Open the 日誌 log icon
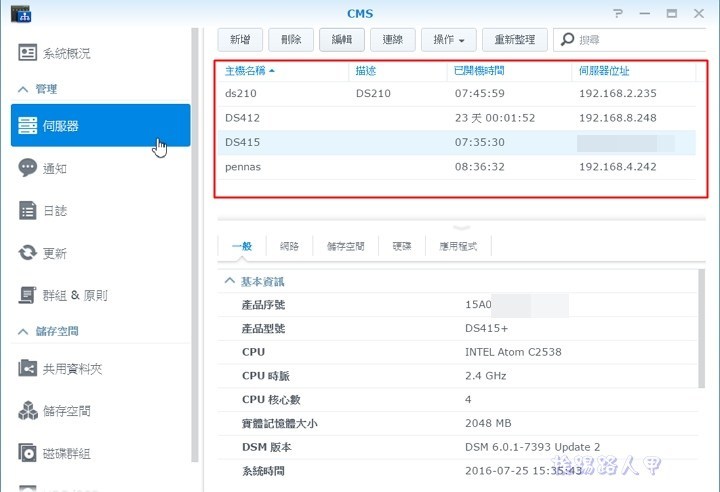 (x=28, y=210)
